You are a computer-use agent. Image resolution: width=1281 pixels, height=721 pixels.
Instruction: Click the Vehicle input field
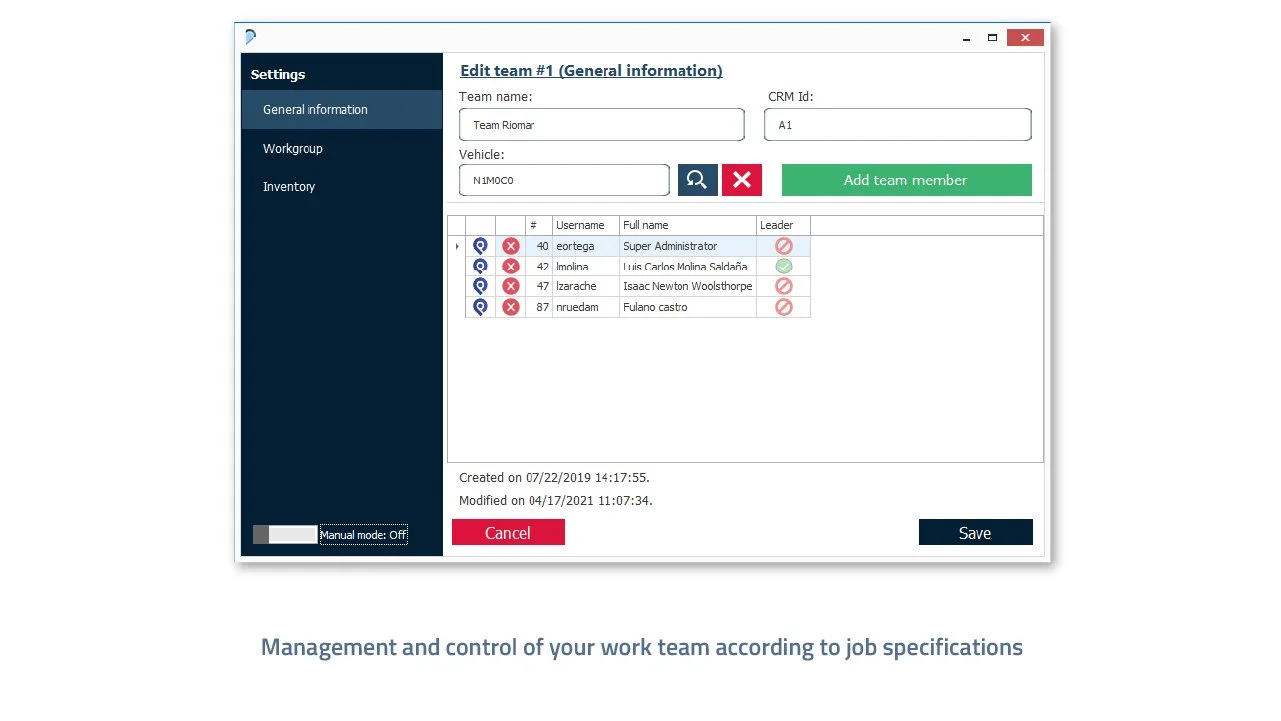(564, 180)
